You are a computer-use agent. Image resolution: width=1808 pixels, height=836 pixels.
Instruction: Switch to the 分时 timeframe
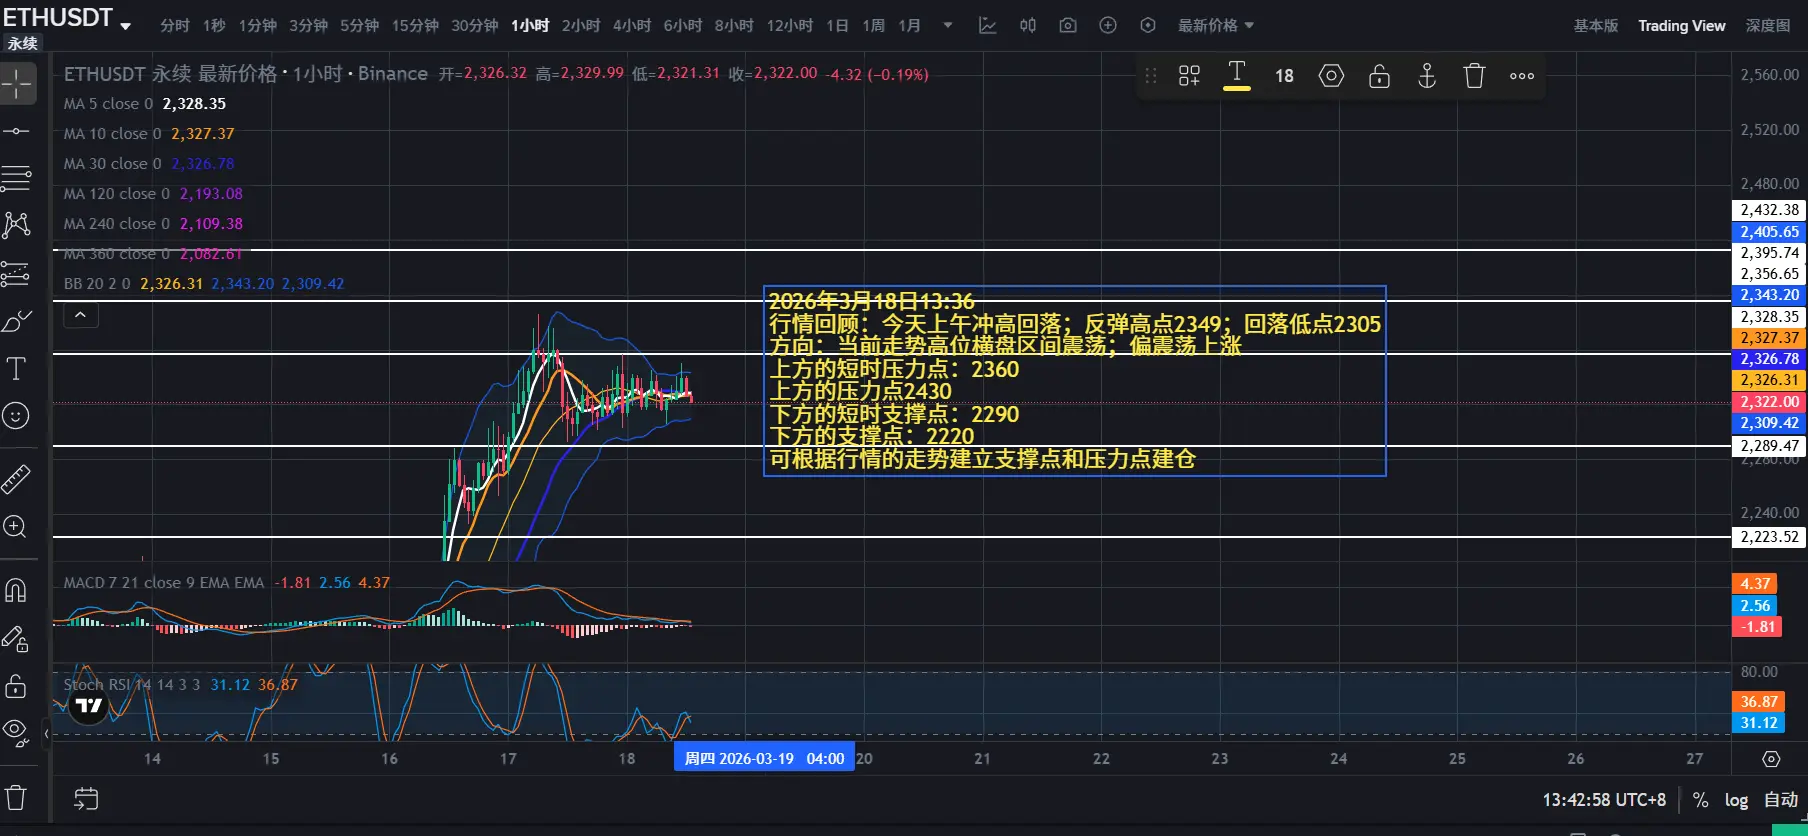click(175, 26)
